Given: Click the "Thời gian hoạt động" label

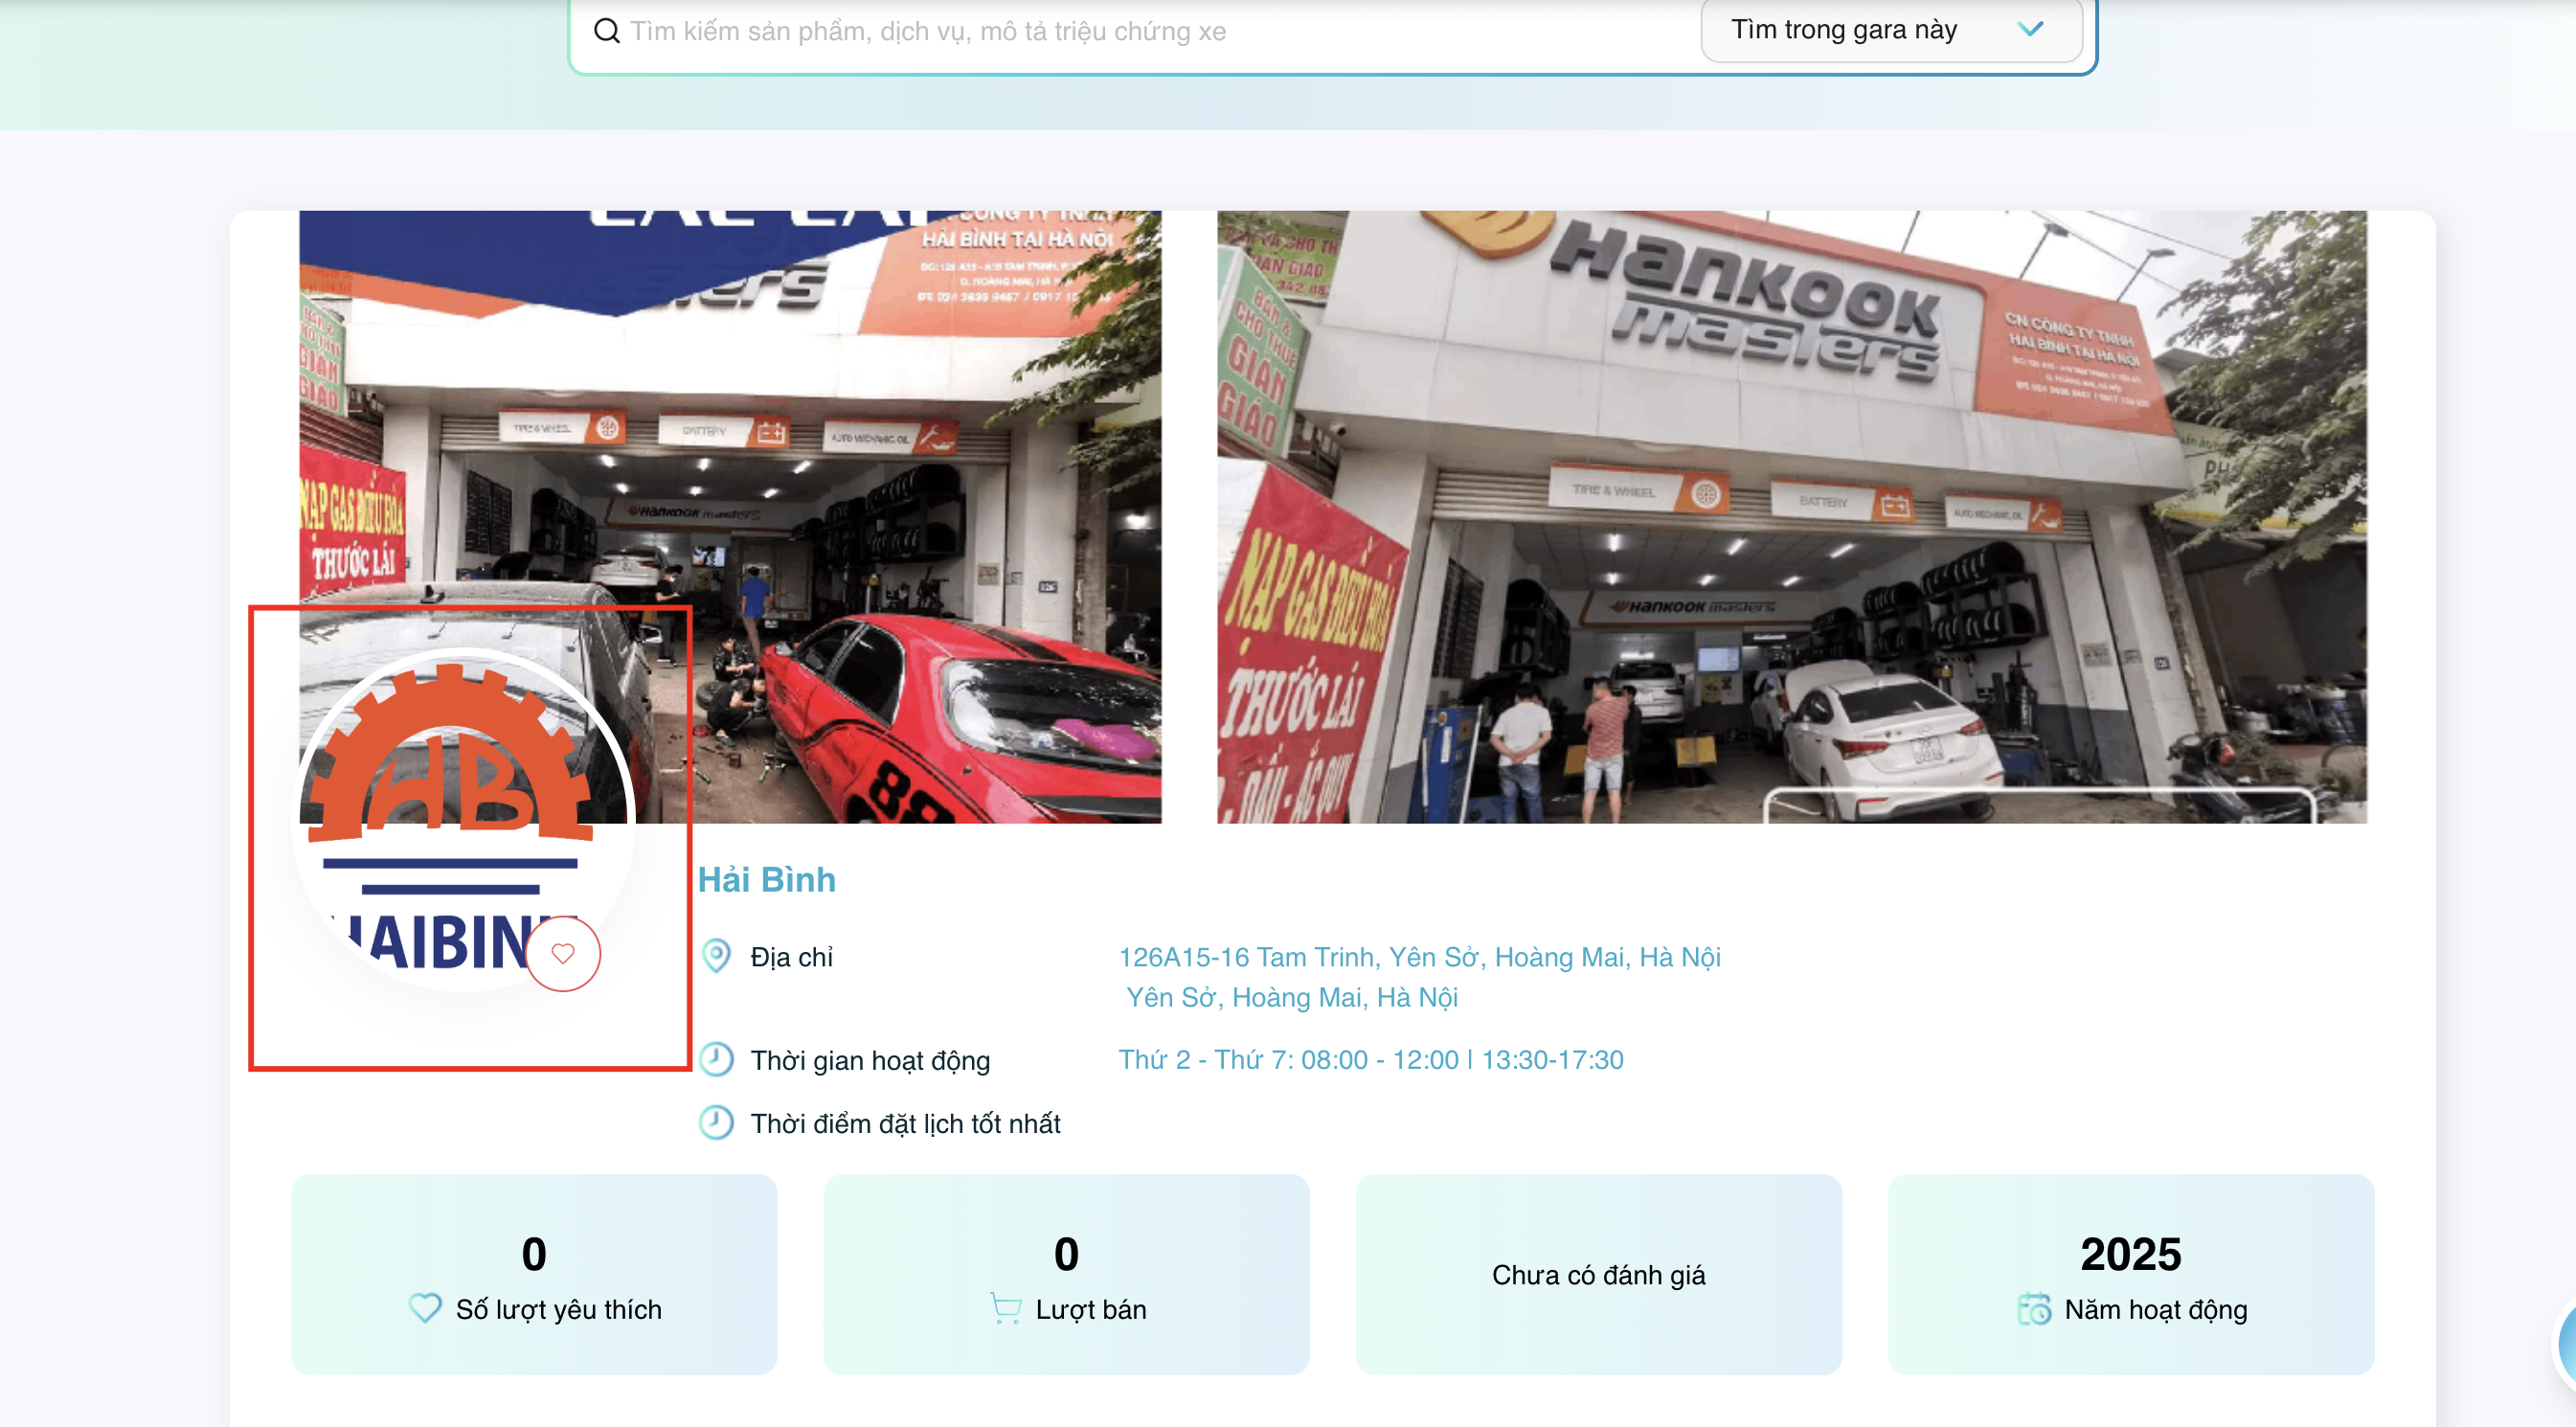Looking at the screenshot, I should [870, 1060].
